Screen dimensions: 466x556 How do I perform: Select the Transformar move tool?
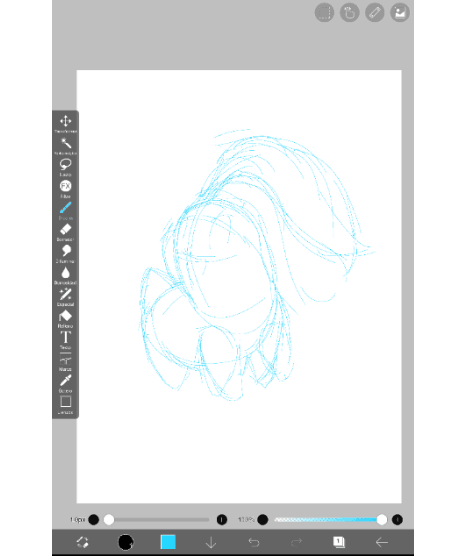[x=66, y=123]
